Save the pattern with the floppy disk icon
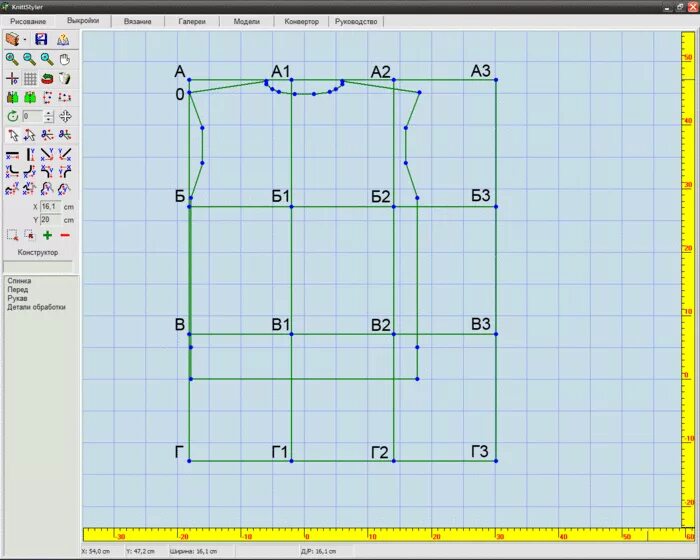The height and width of the screenshot is (560, 700). (41, 39)
